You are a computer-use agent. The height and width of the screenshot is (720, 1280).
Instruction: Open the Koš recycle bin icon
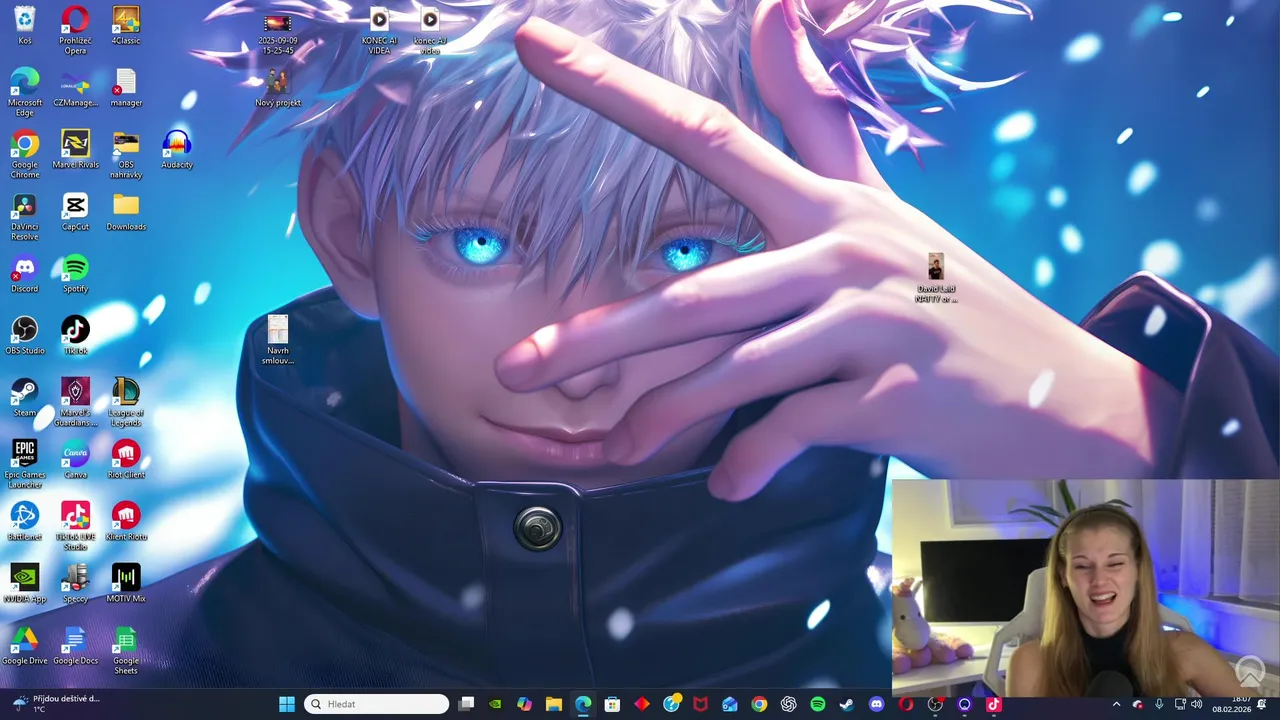[x=25, y=26]
